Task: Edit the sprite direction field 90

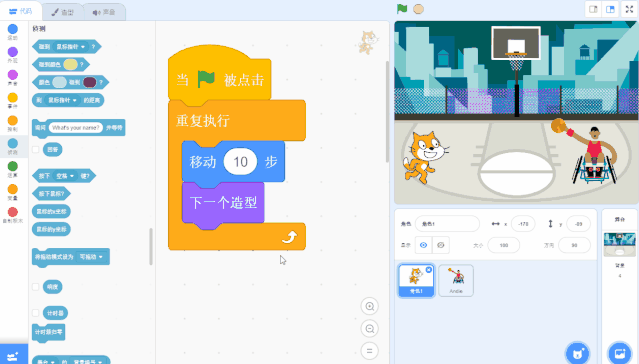Action: [574, 245]
